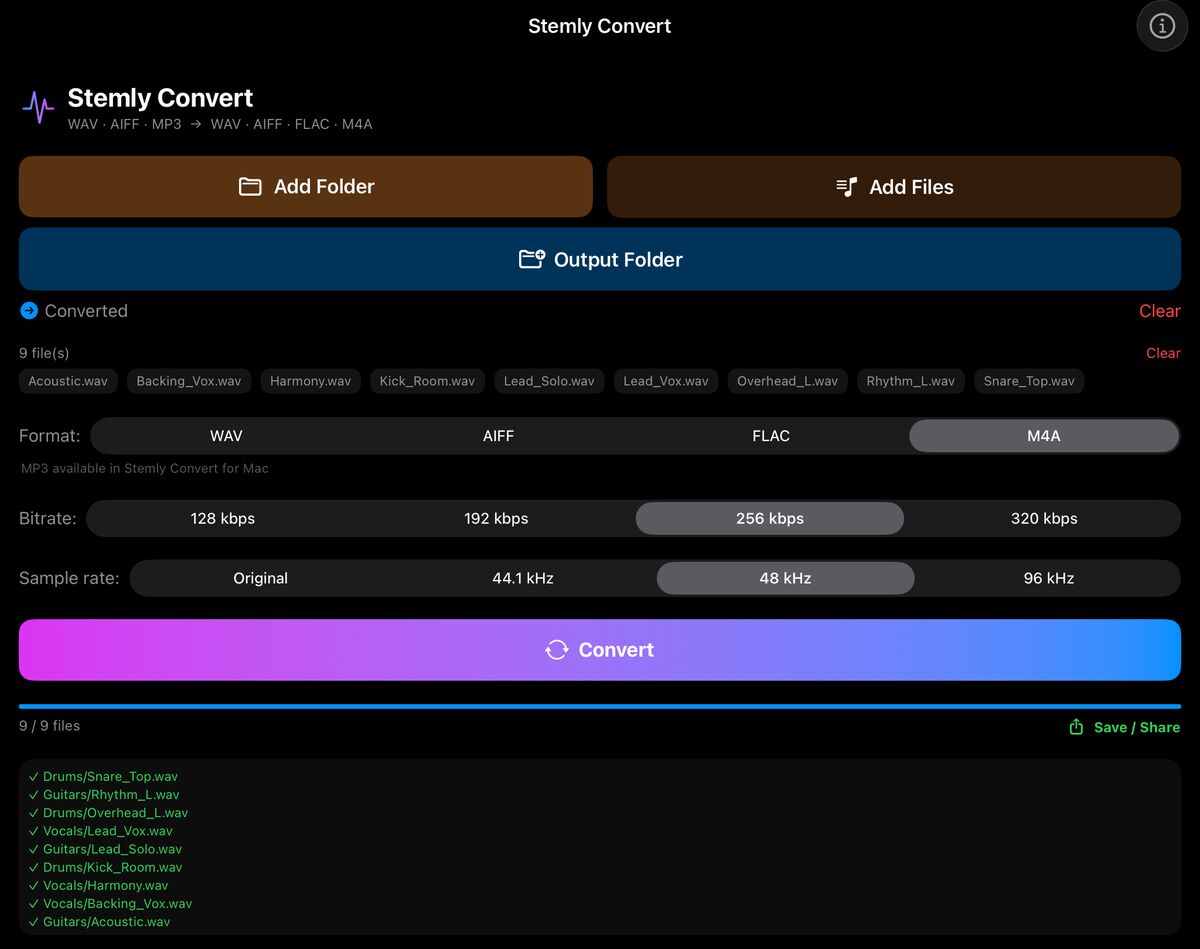Select the Backing_Vox.wav file chip
Image resolution: width=1200 pixels, height=949 pixels.
pos(189,381)
